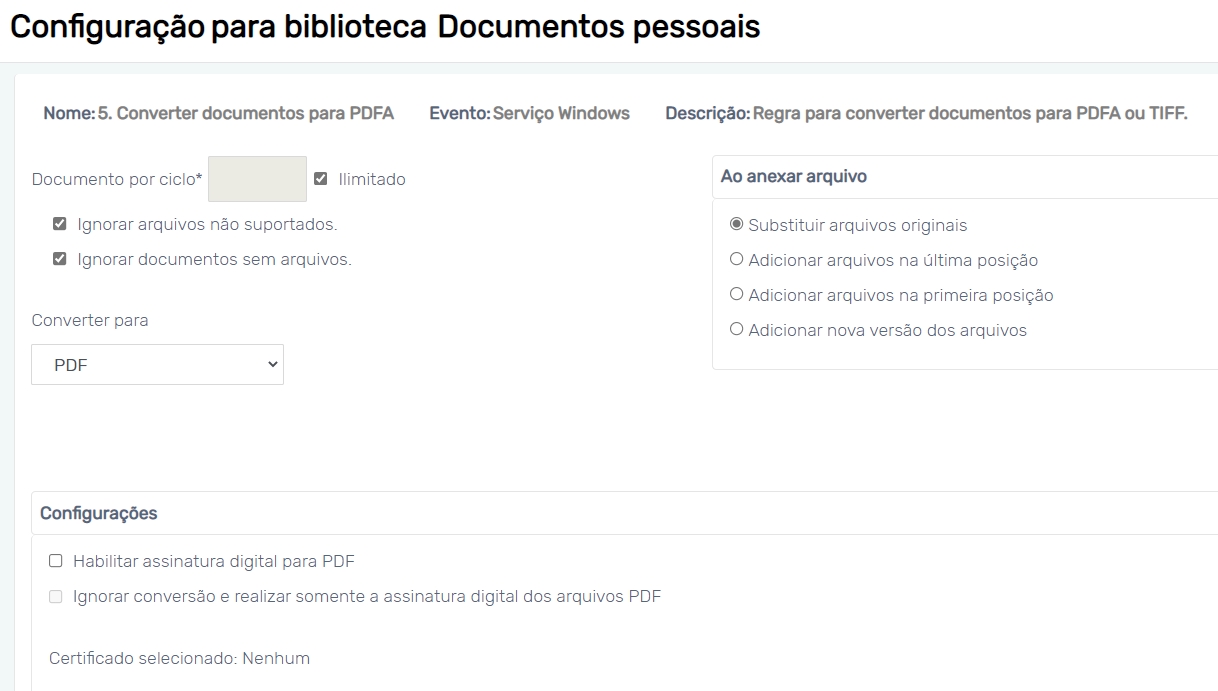Pick 'Adicionar nova versão dos arquivos'

737,330
